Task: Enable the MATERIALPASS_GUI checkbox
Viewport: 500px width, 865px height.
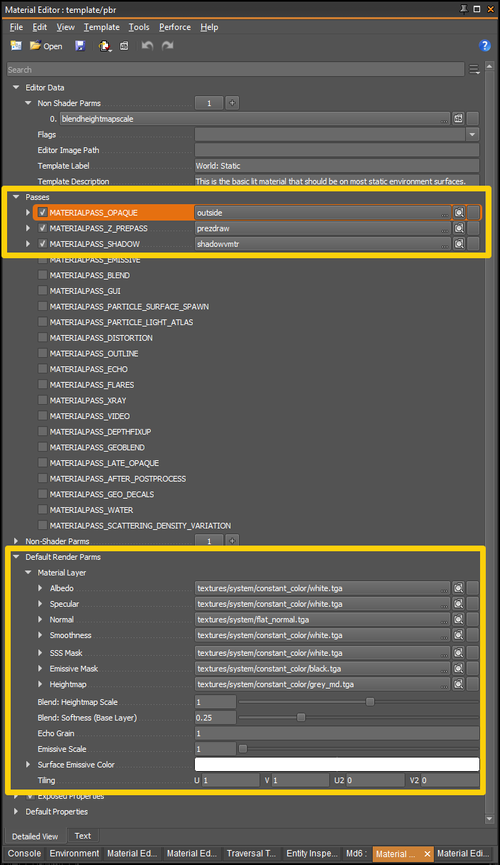Action: coord(42,291)
